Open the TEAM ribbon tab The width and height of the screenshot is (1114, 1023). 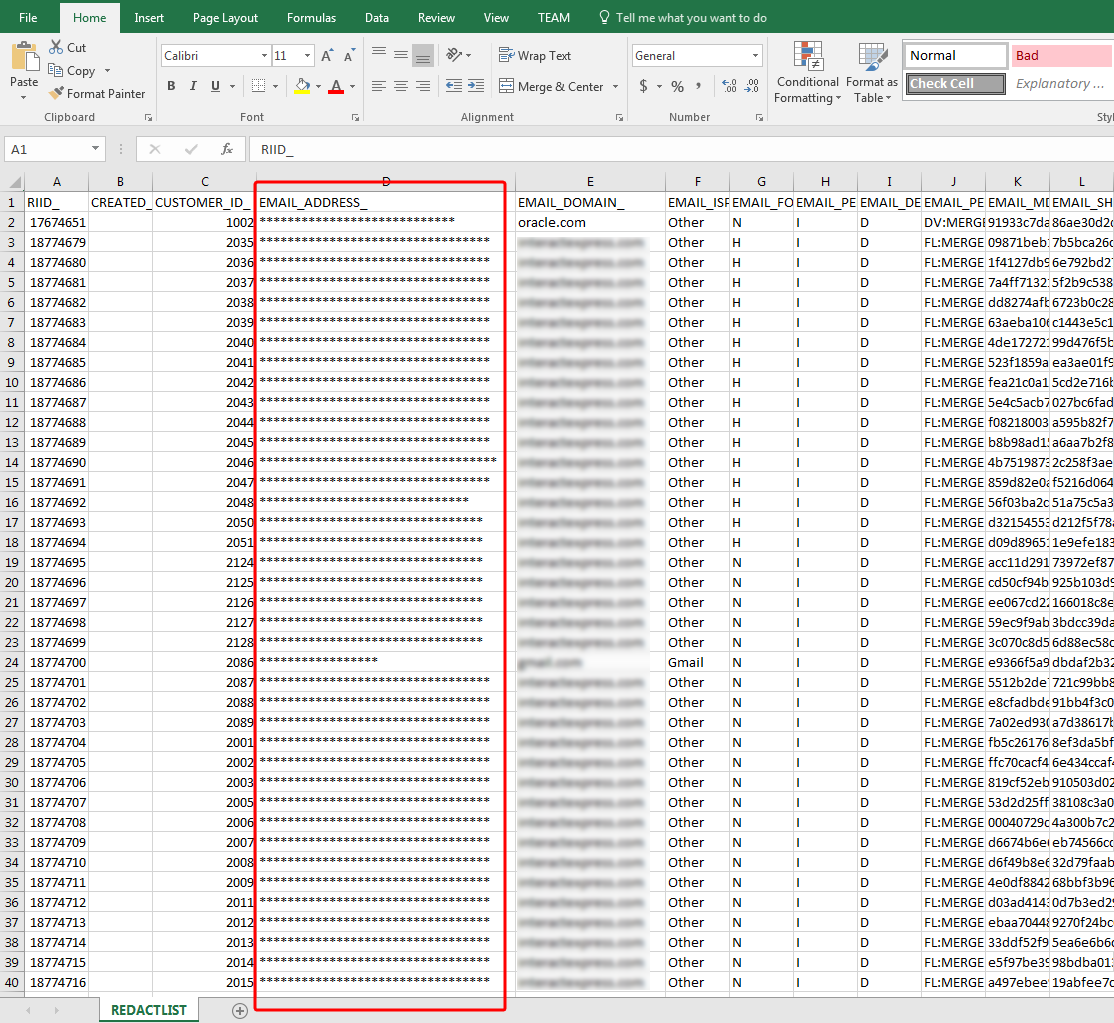tap(554, 17)
